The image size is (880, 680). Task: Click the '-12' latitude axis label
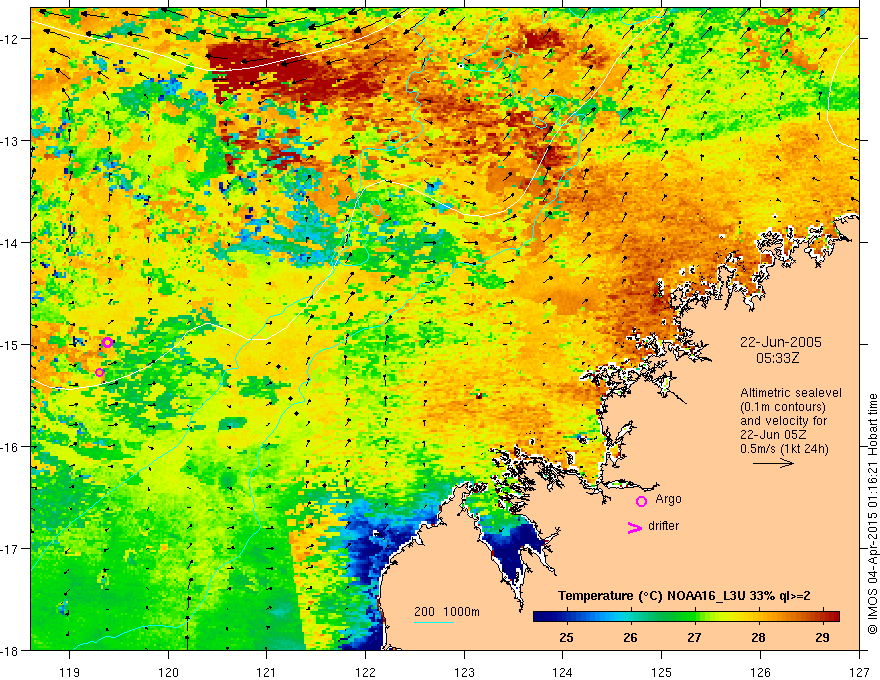pyautogui.click(x=11, y=39)
